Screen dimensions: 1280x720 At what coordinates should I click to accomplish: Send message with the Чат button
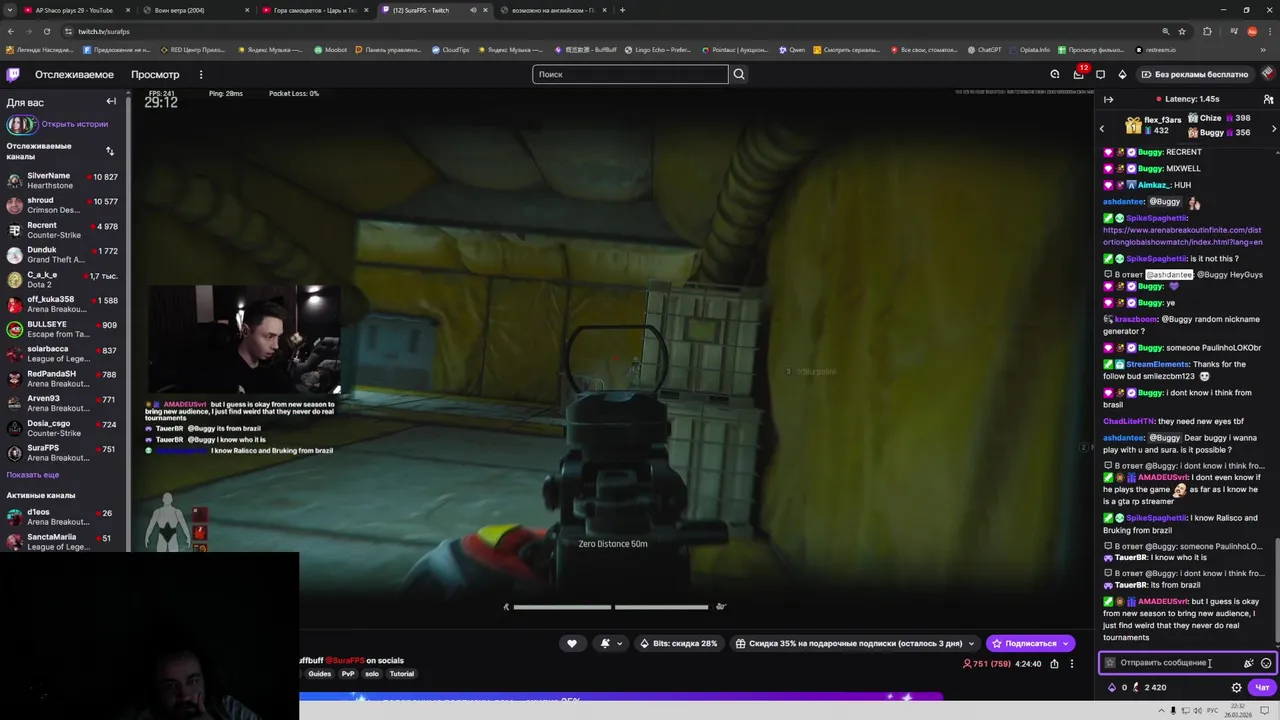point(1262,687)
